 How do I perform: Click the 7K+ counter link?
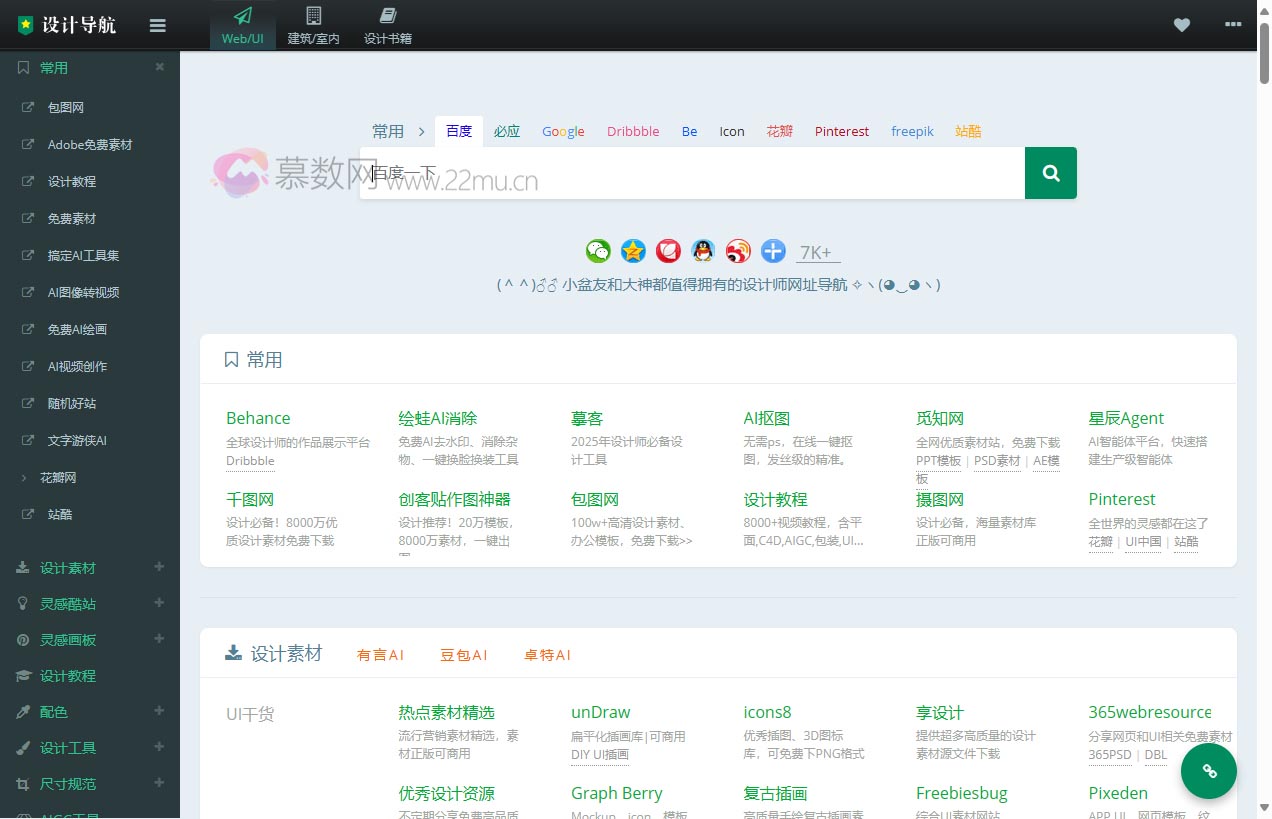[x=816, y=252]
